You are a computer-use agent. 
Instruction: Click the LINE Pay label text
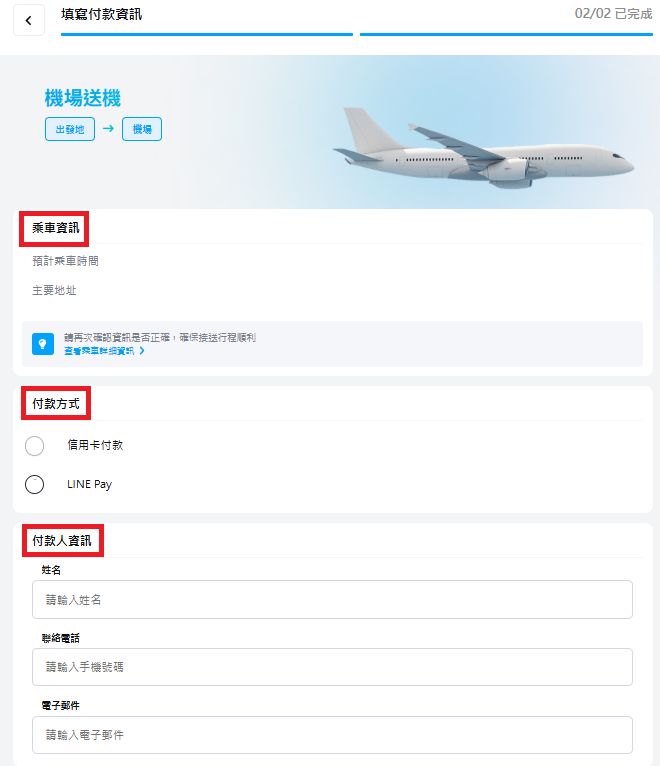tap(89, 484)
